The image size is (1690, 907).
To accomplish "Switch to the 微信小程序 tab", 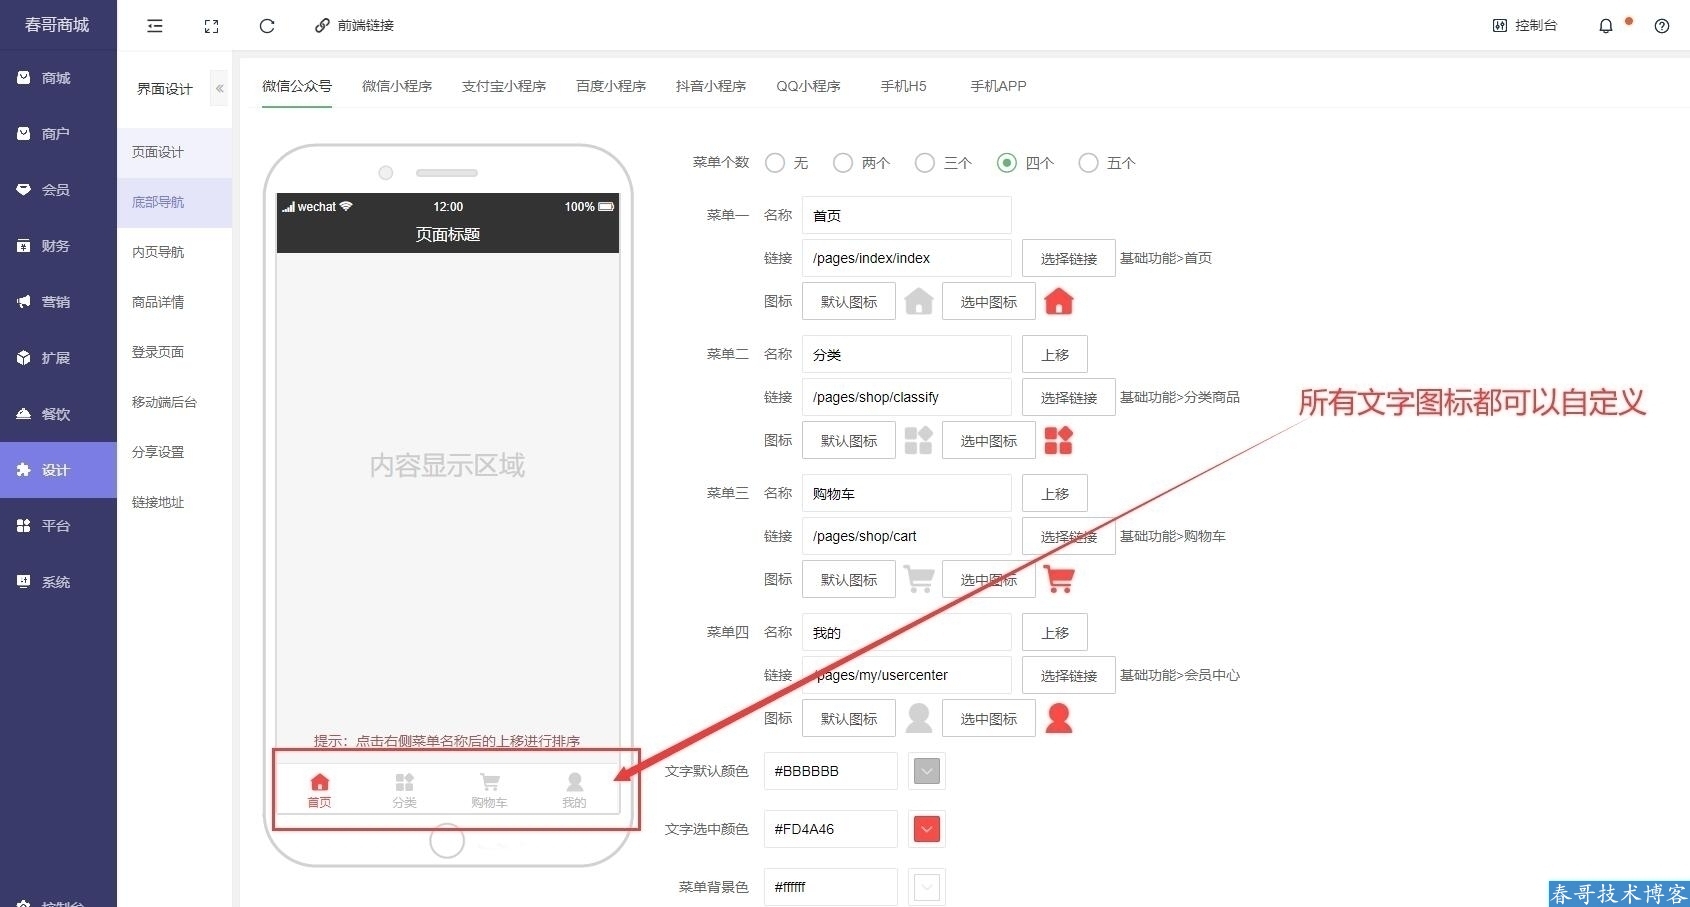I will pyautogui.click(x=397, y=86).
